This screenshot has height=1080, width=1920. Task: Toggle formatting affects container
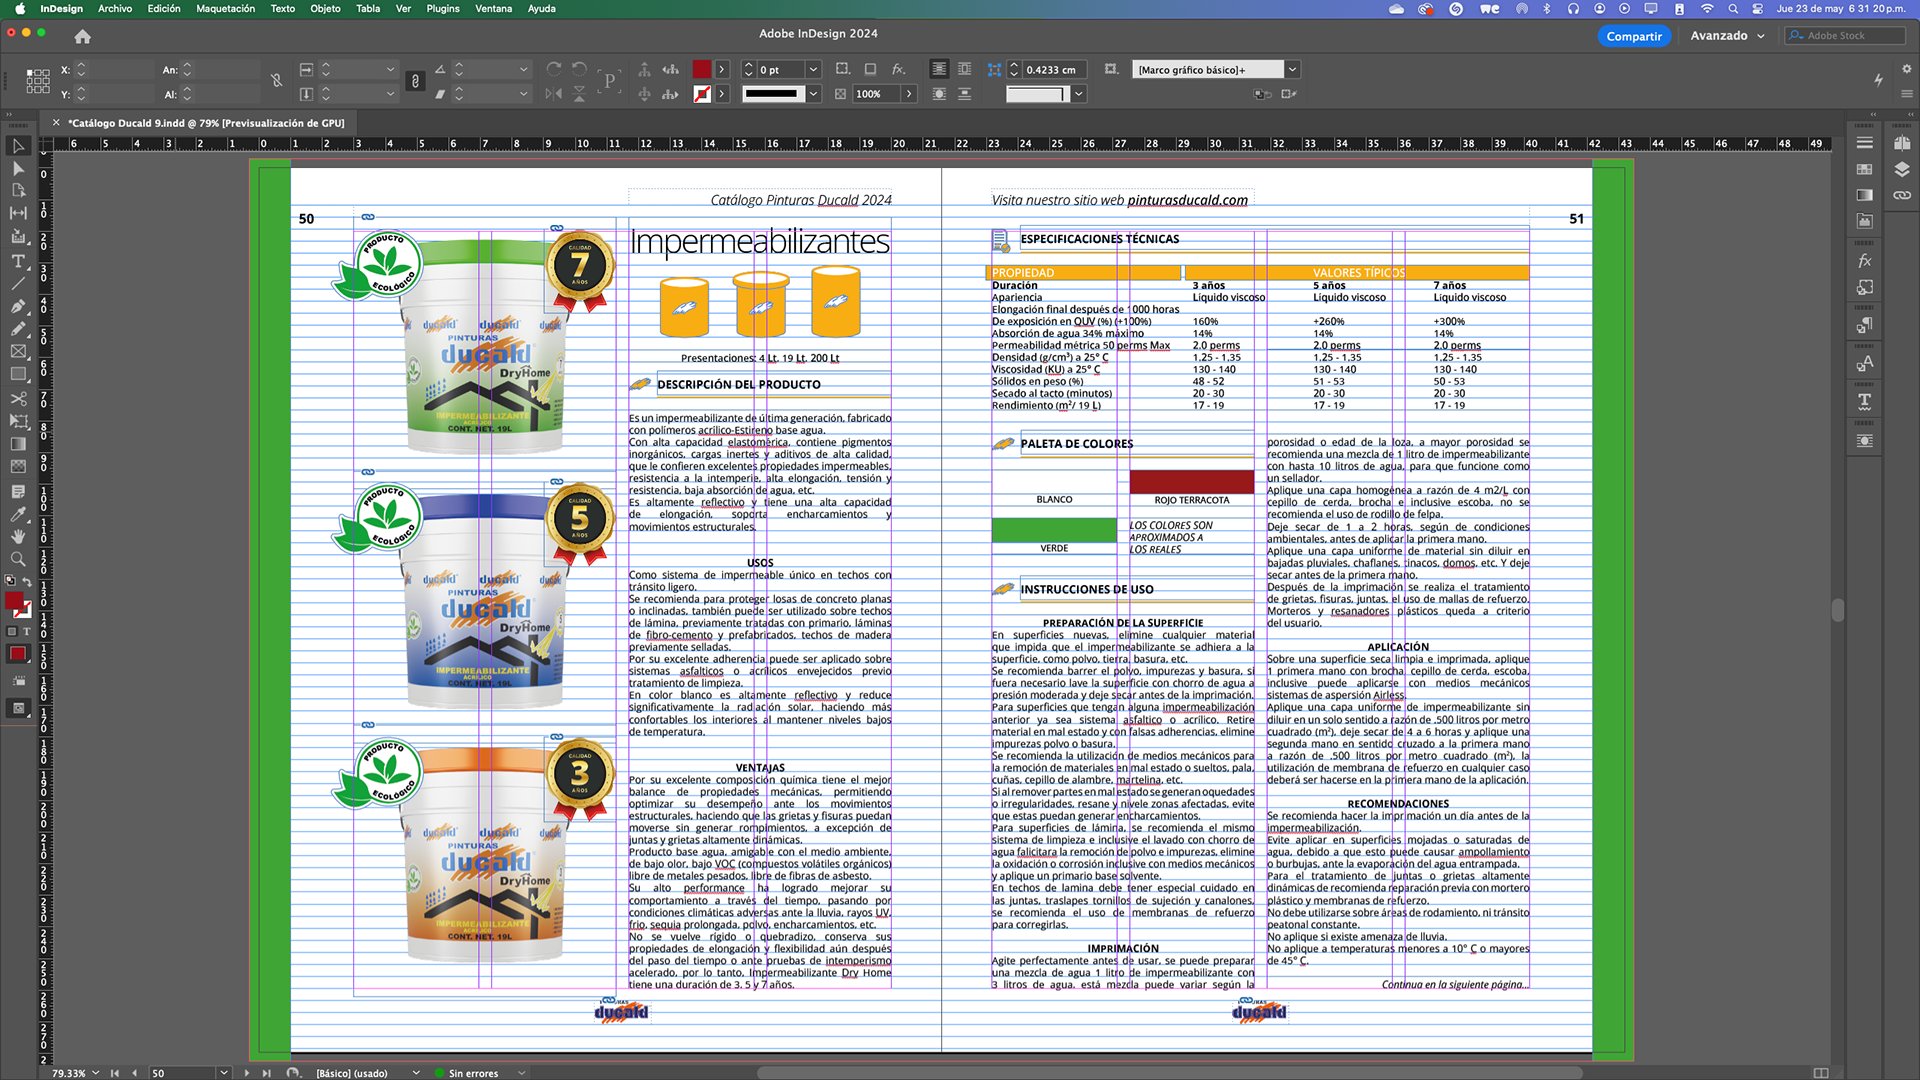point(12,632)
